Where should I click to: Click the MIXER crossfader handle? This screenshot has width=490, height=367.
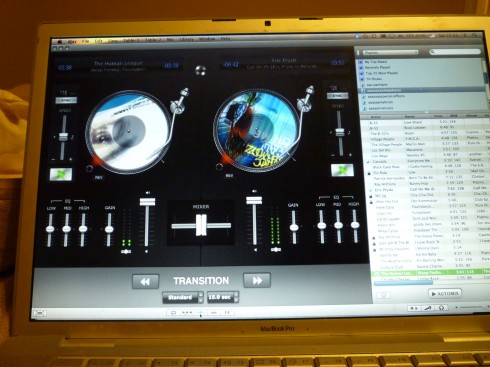coord(201,225)
